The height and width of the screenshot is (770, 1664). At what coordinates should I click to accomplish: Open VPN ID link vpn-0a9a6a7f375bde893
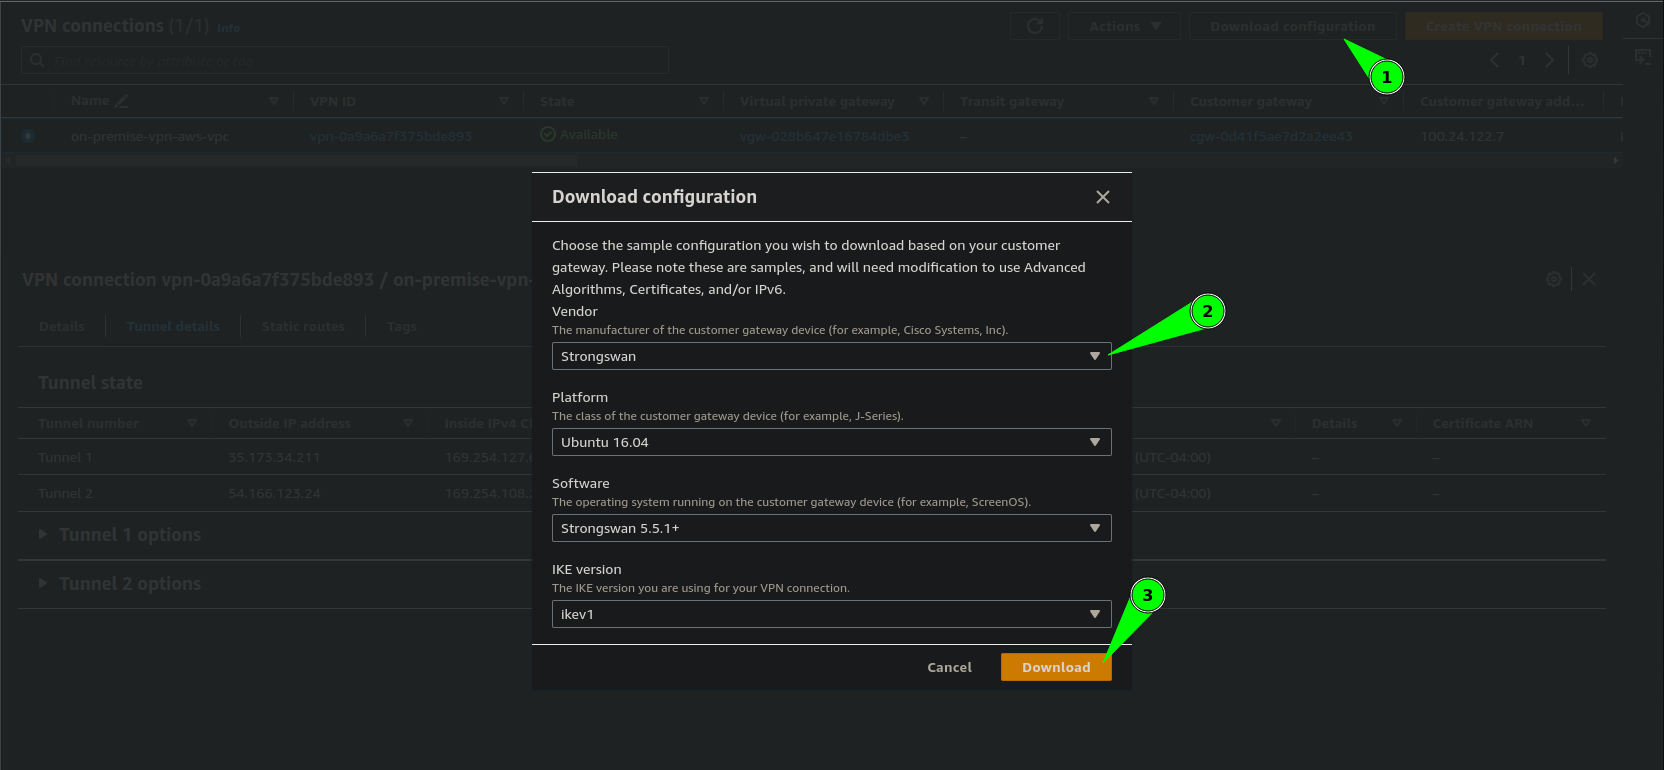(390, 136)
